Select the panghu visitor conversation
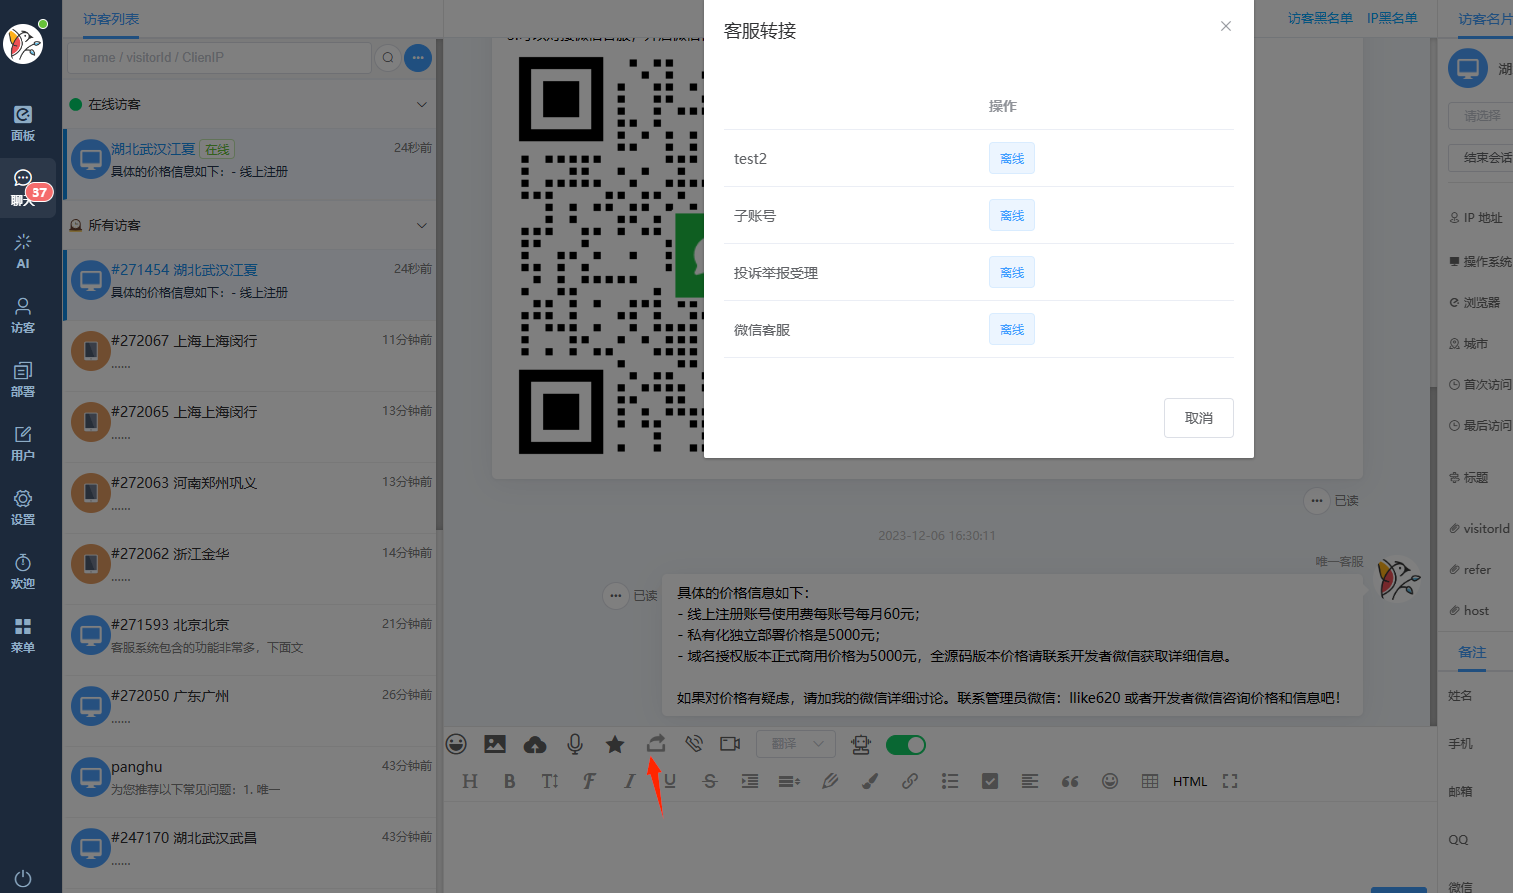 250,781
